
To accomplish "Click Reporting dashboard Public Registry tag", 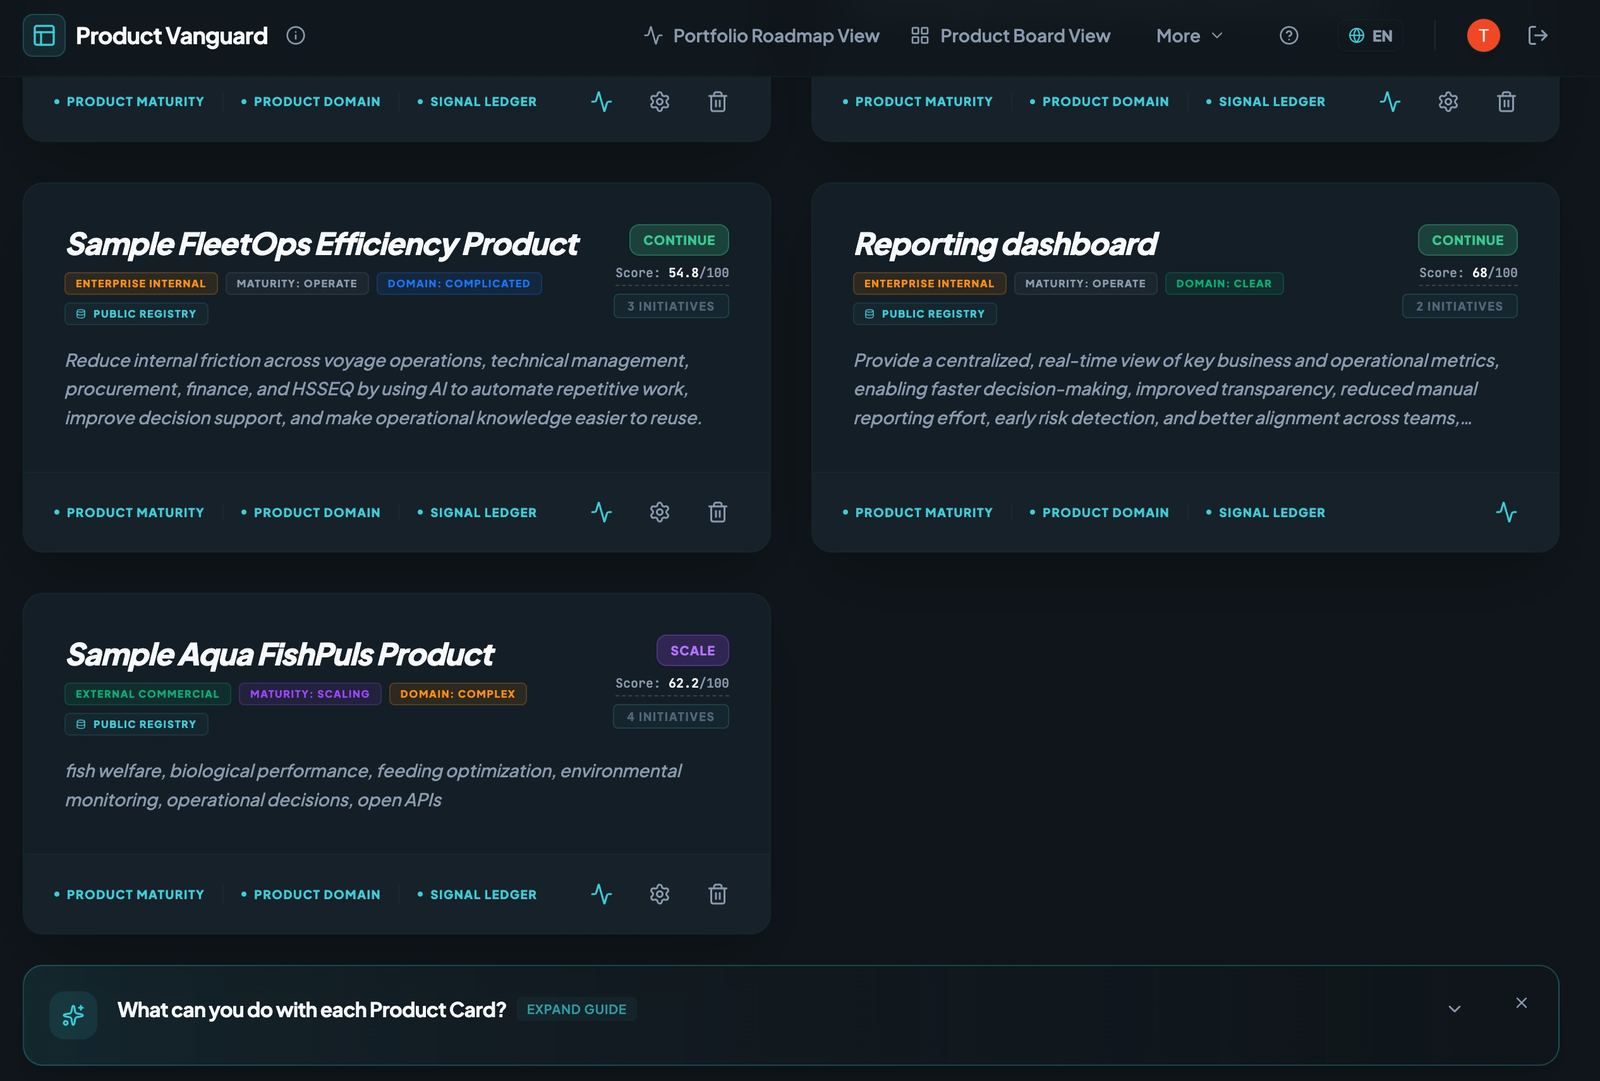I will [x=925, y=314].
